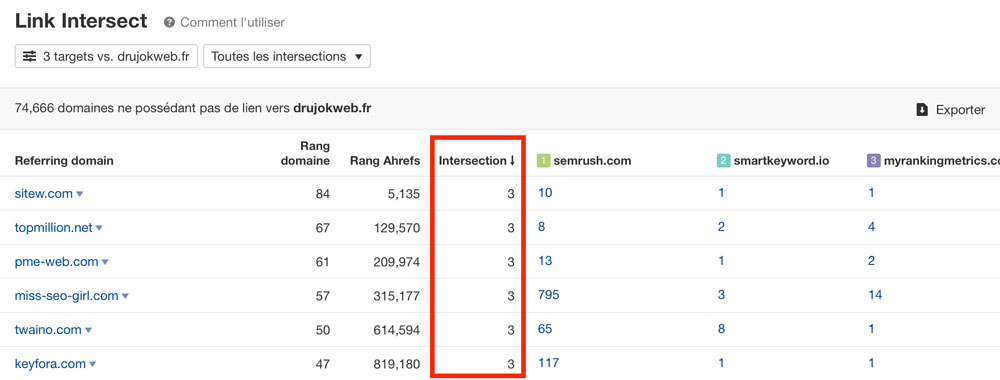Sort by Intersection column header
Screen dimensions: 1000x380
472,161
